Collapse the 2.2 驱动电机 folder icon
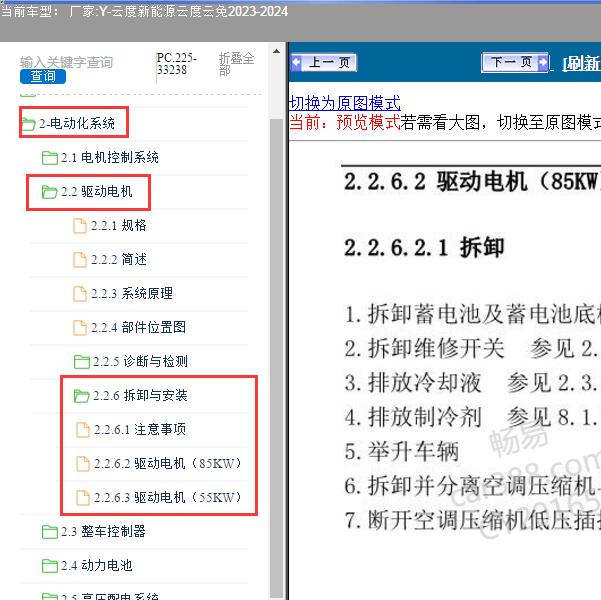601x600 pixels. click(49, 192)
